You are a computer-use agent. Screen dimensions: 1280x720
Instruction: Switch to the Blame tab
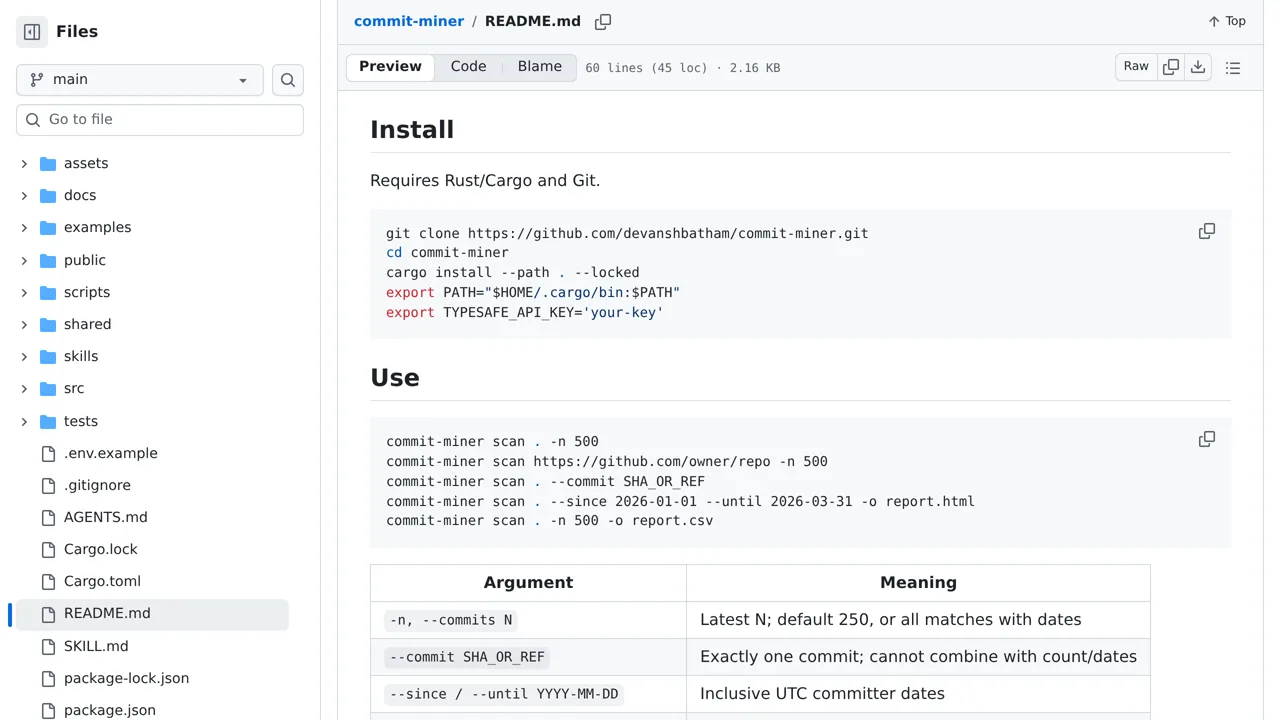[540, 67]
